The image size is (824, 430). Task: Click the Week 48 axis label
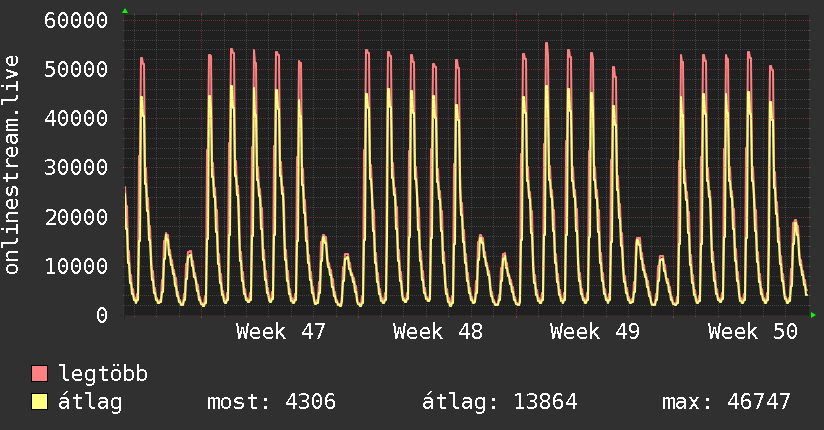pos(438,332)
